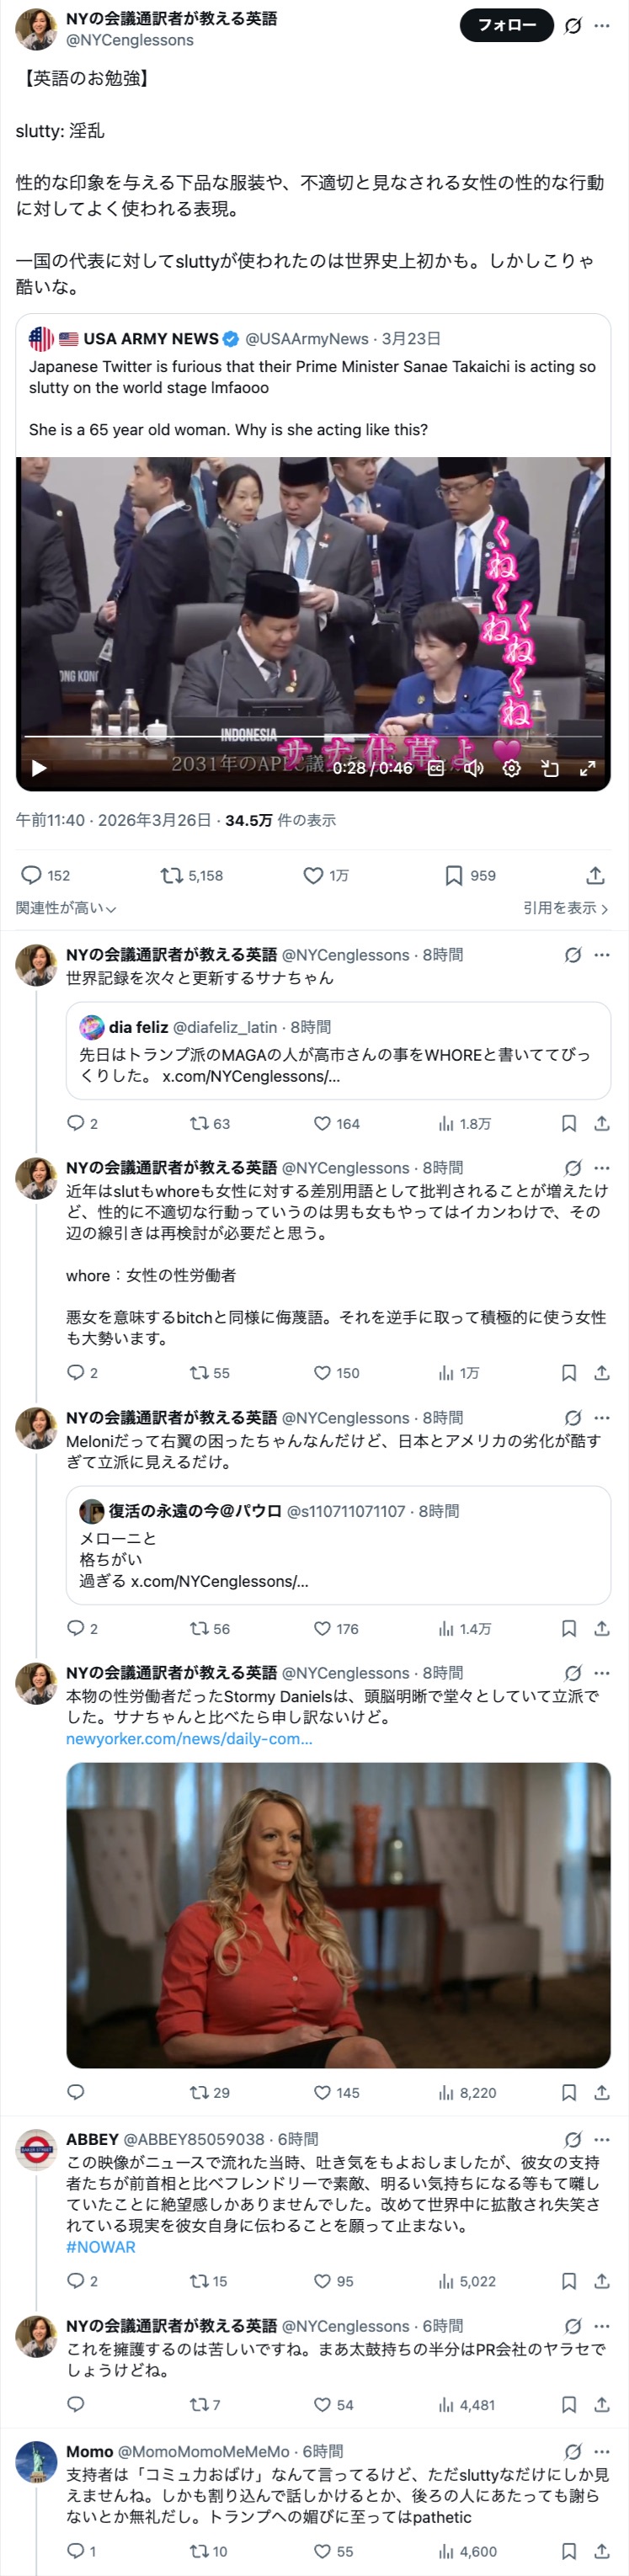Image resolution: width=629 pixels, height=2576 pixels.
Task: Click the フォロー follow button
Action: click(506, 25)
